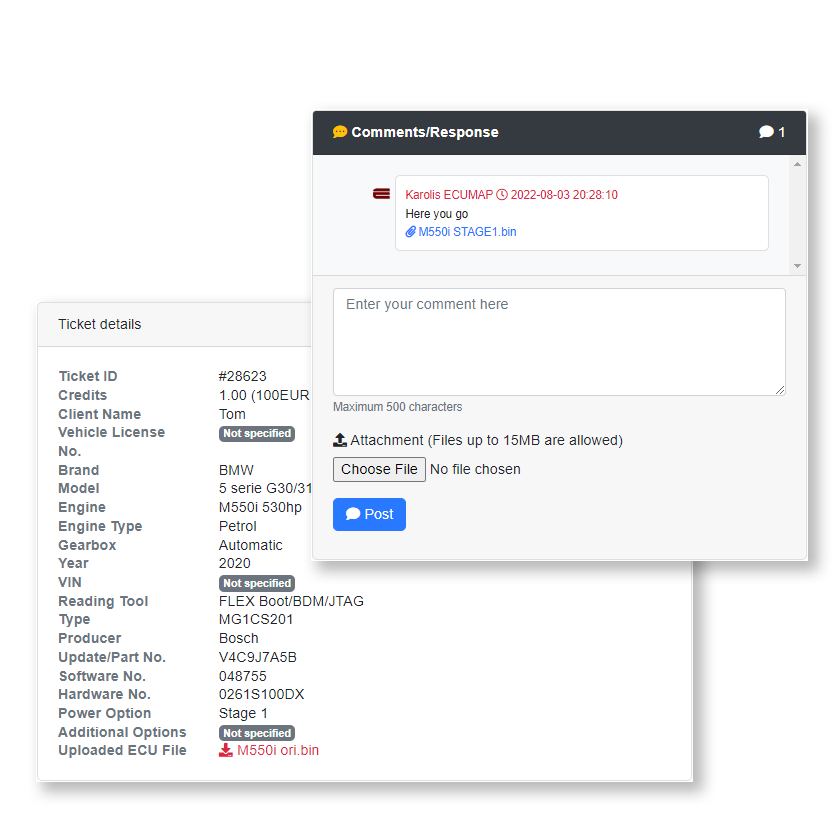Screen dimensions: 840x840
Task: Click the chat bubble icon inside Post button
Action: (353, 514)
